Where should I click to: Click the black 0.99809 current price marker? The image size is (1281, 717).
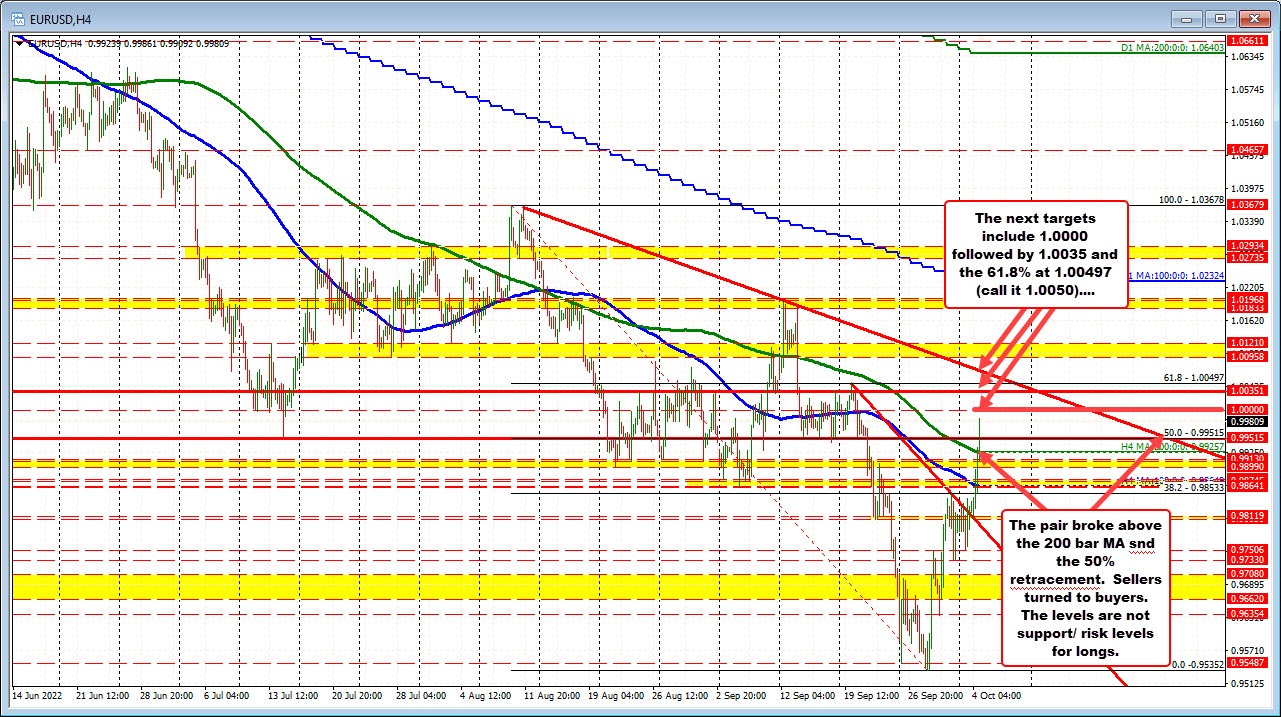point(1248,421)
